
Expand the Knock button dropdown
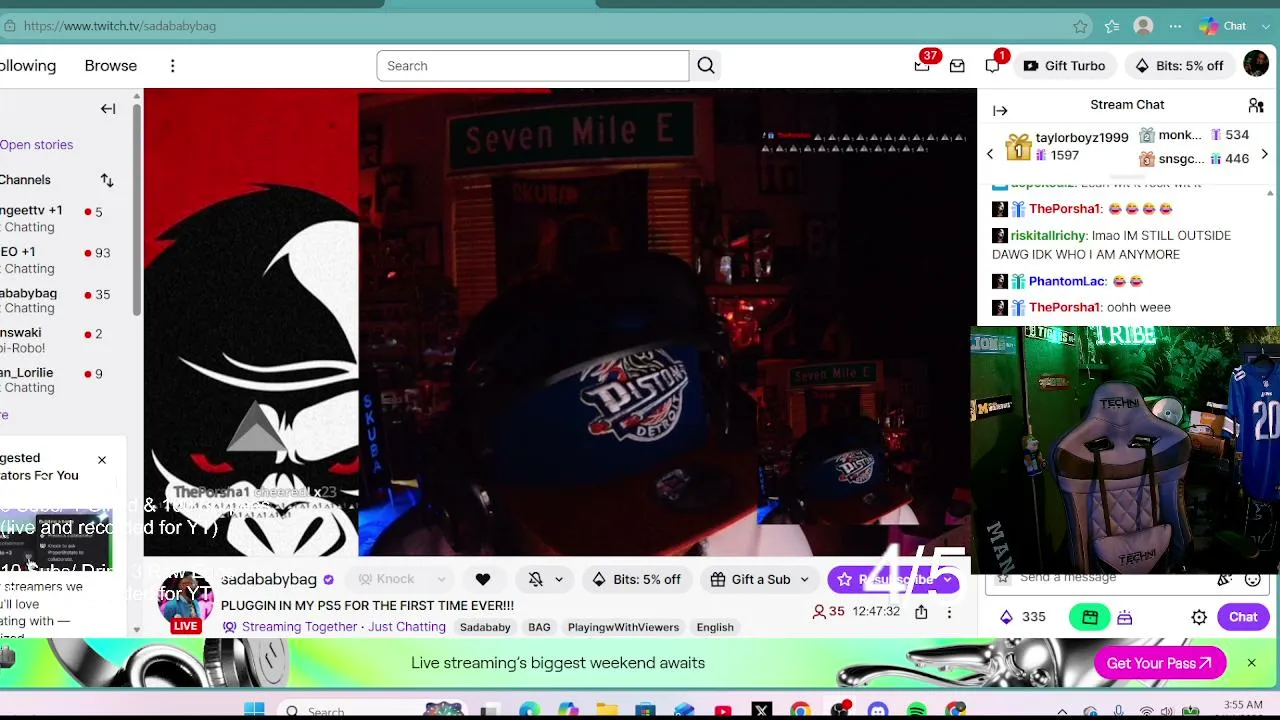(x=440, y=579)
